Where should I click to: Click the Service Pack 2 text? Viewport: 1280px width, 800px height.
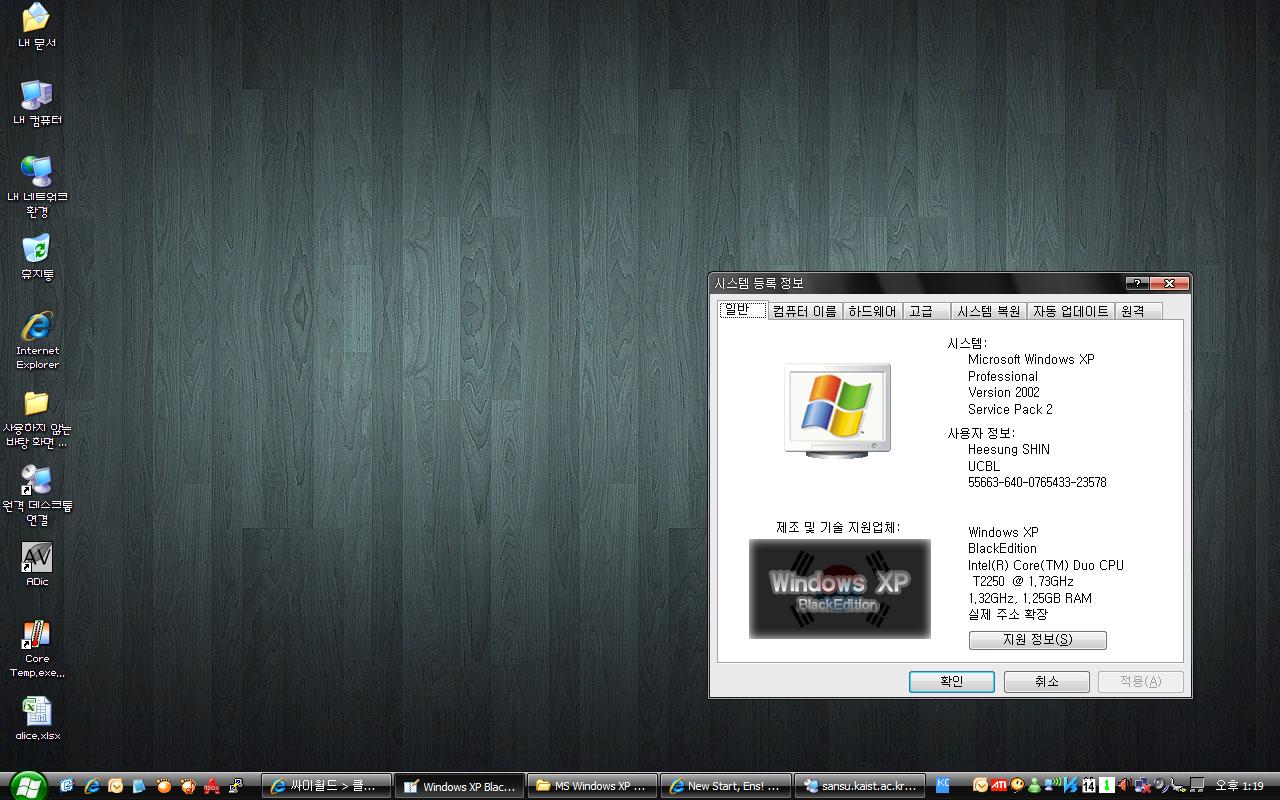pos(1010,410)
